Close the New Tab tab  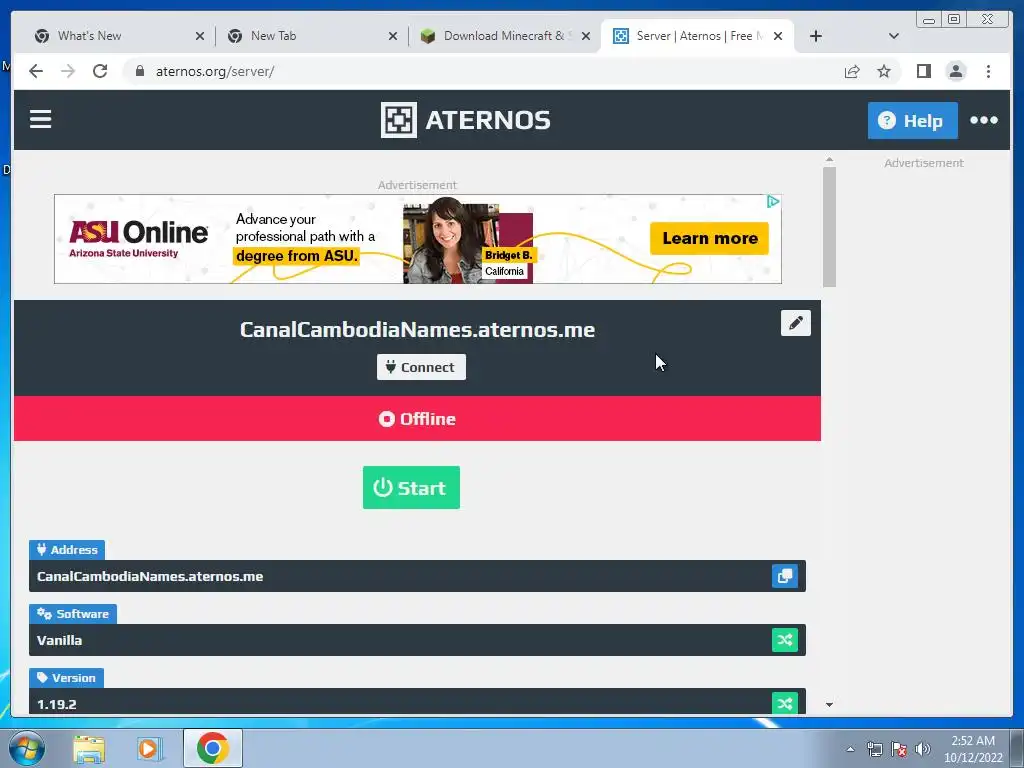[x=392, y=36]
